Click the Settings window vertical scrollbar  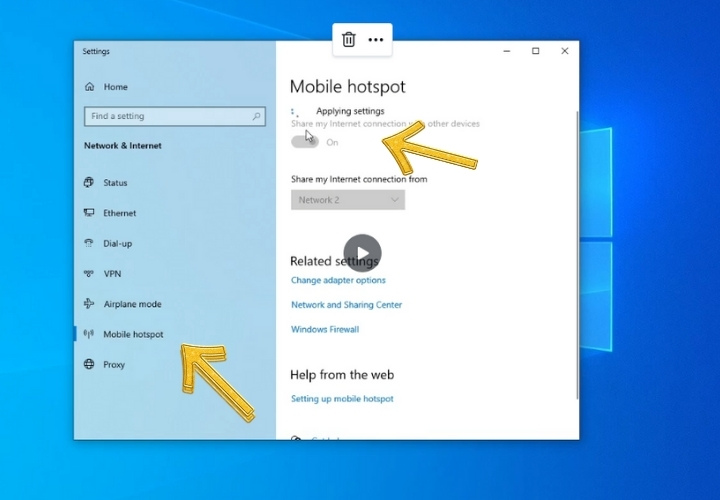(x=575, y=250)
